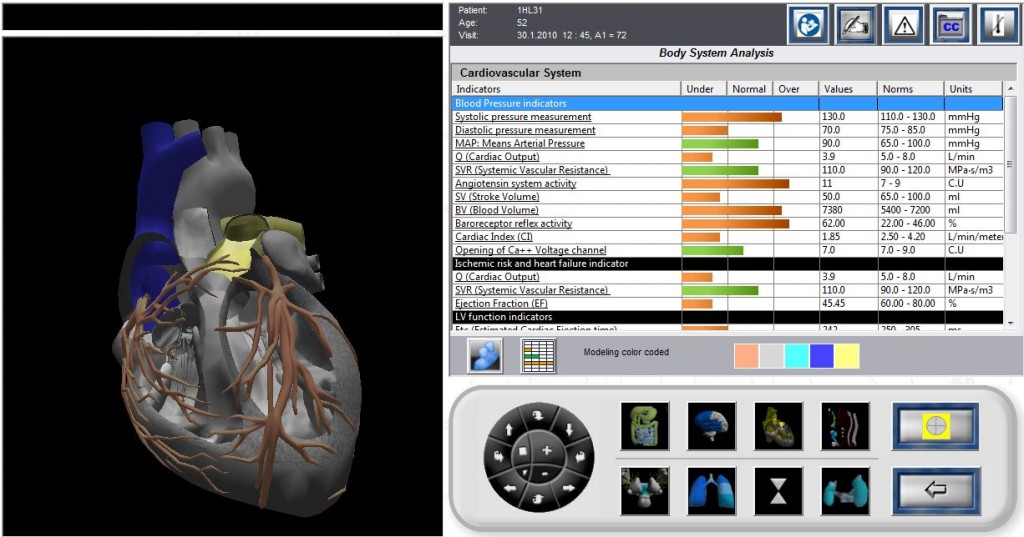Select the heart model thumbnail icon
Screen dimensions: 1024x537
(778, 426)
